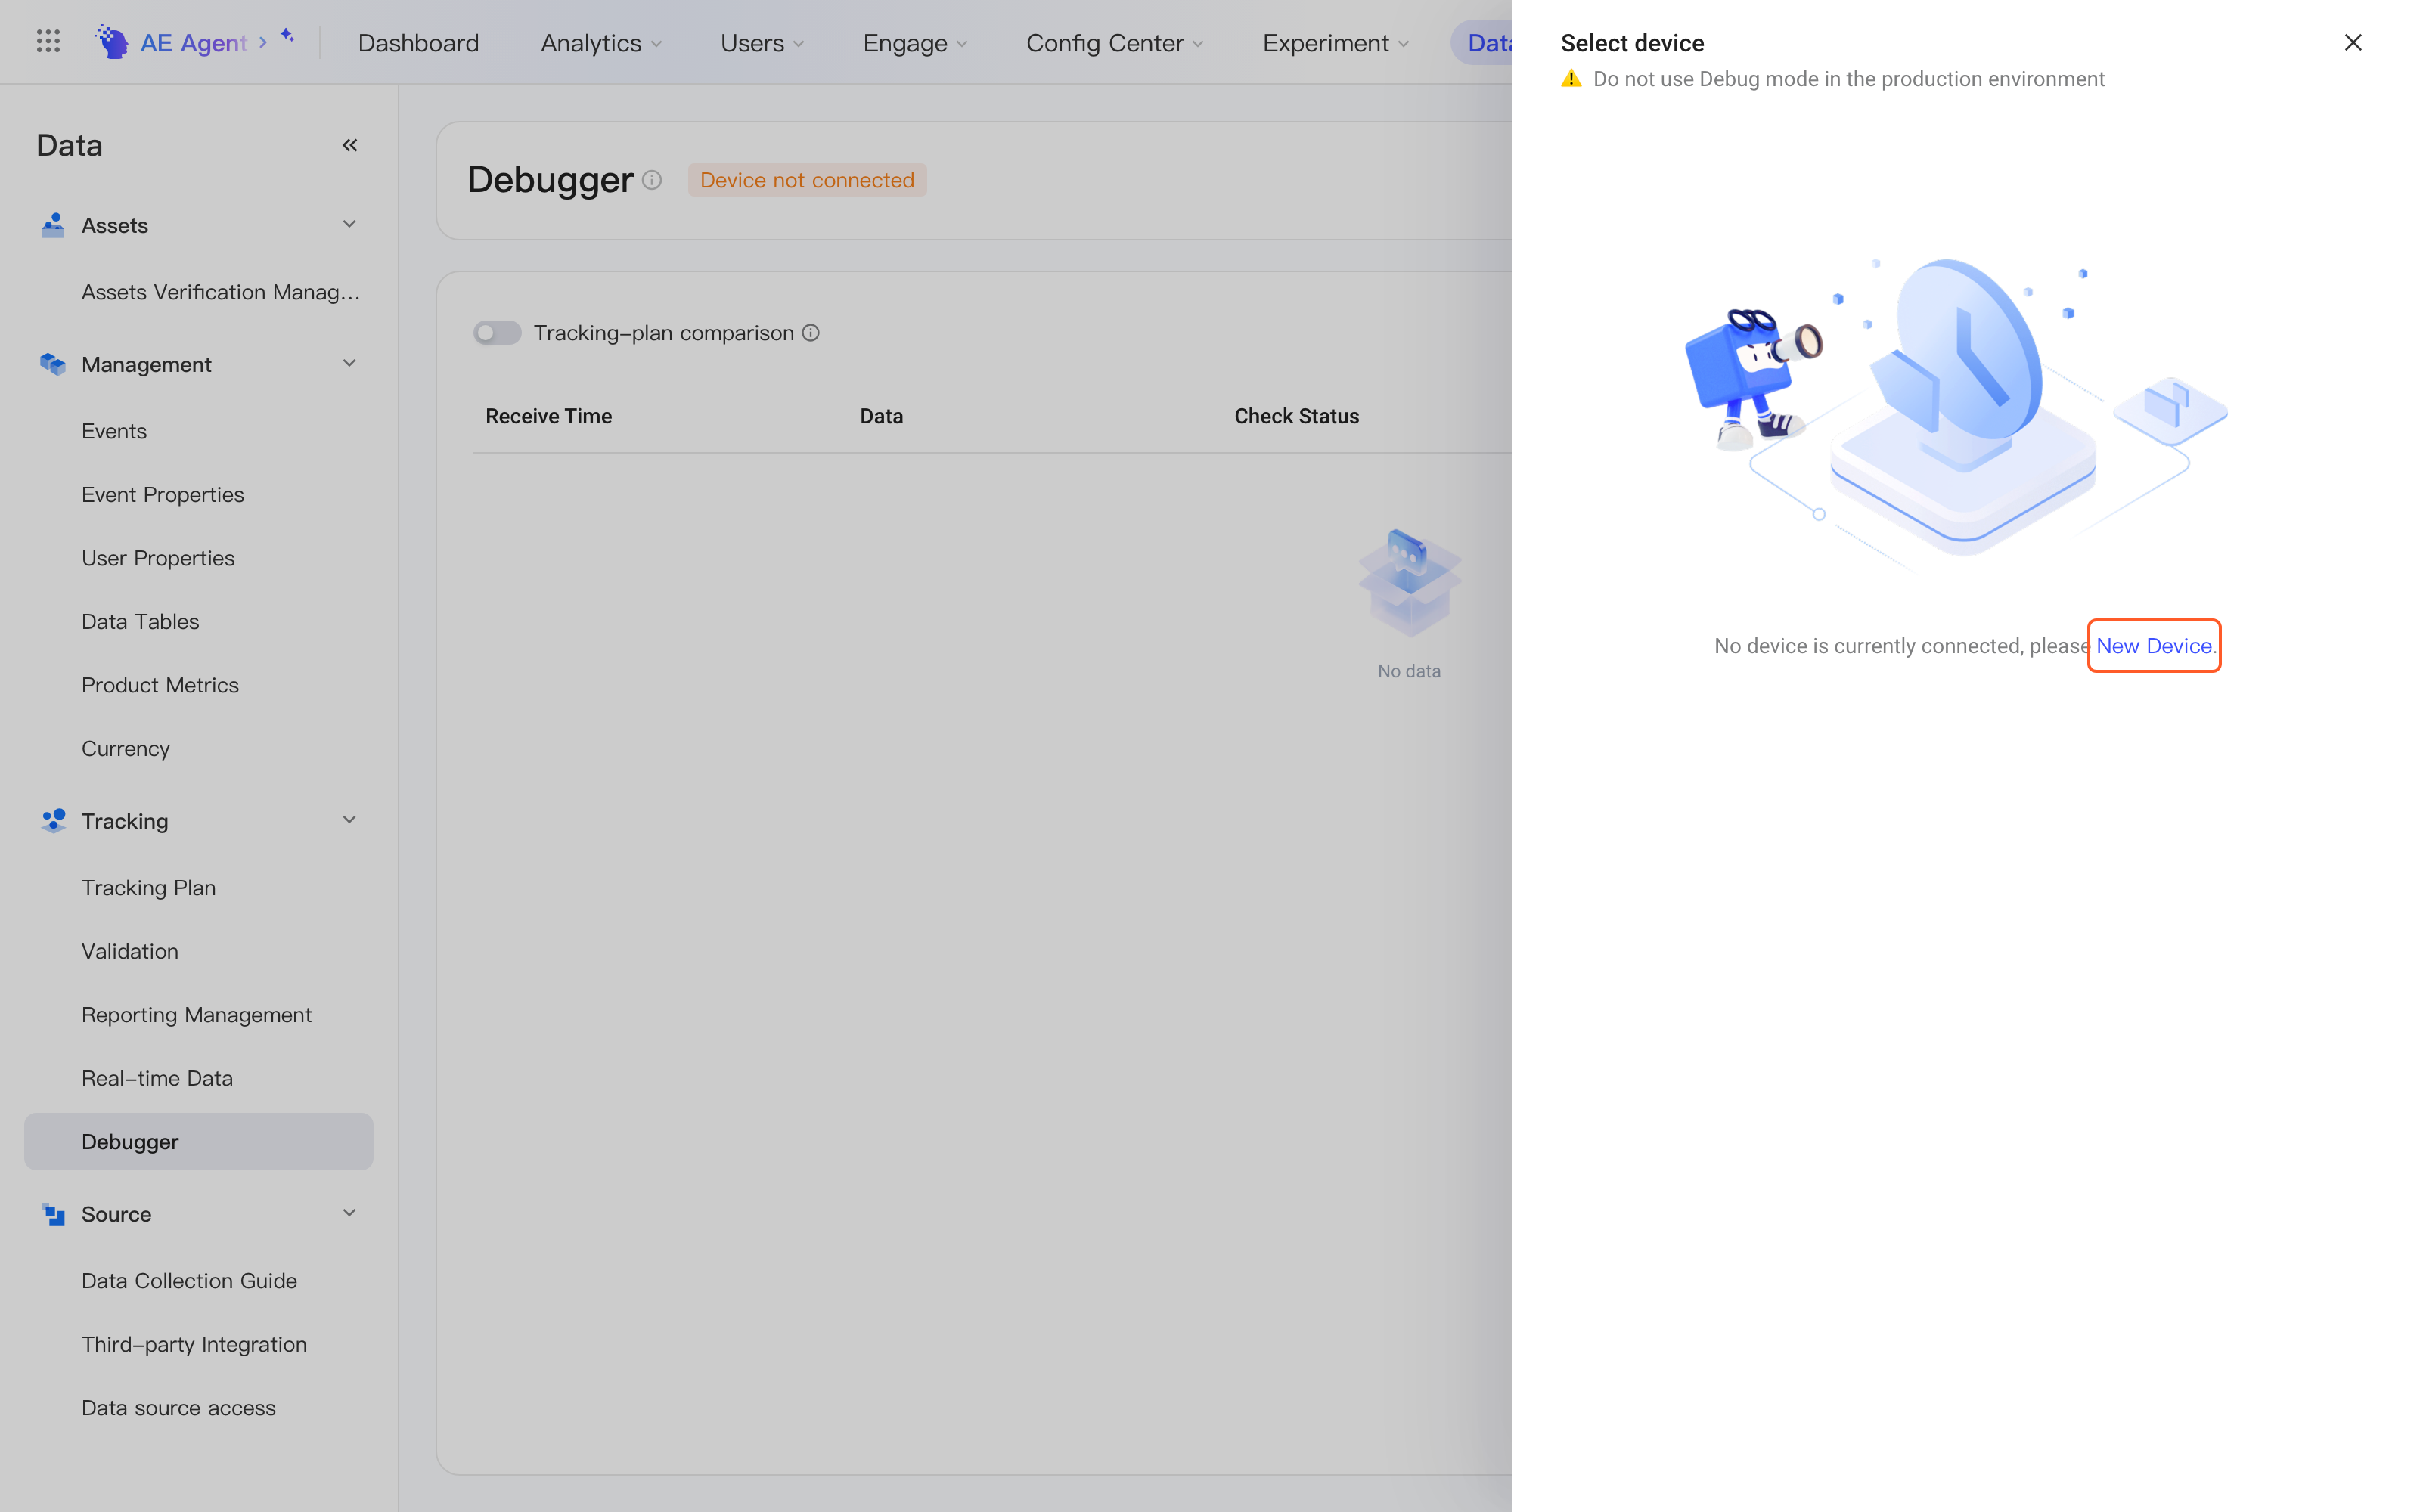The width and height of the screenshot is (2420, 1512).
Task: Collapse the Data sidebar with double-chevron icon
Action: [x=350, y=145]
